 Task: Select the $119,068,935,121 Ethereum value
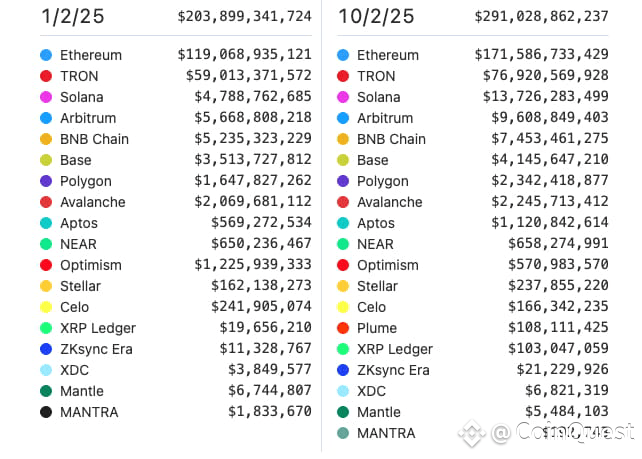point(244,55)
